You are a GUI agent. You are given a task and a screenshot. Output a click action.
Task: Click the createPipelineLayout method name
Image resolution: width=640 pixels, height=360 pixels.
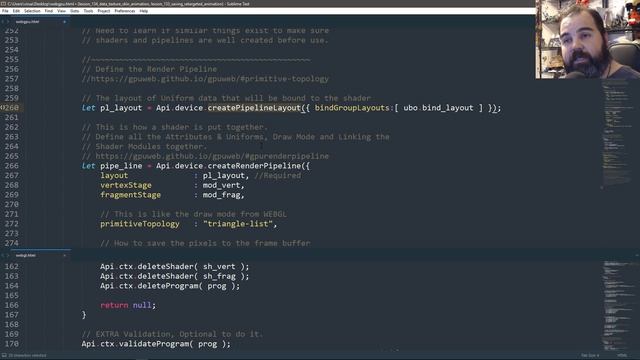tap(254, 108)
